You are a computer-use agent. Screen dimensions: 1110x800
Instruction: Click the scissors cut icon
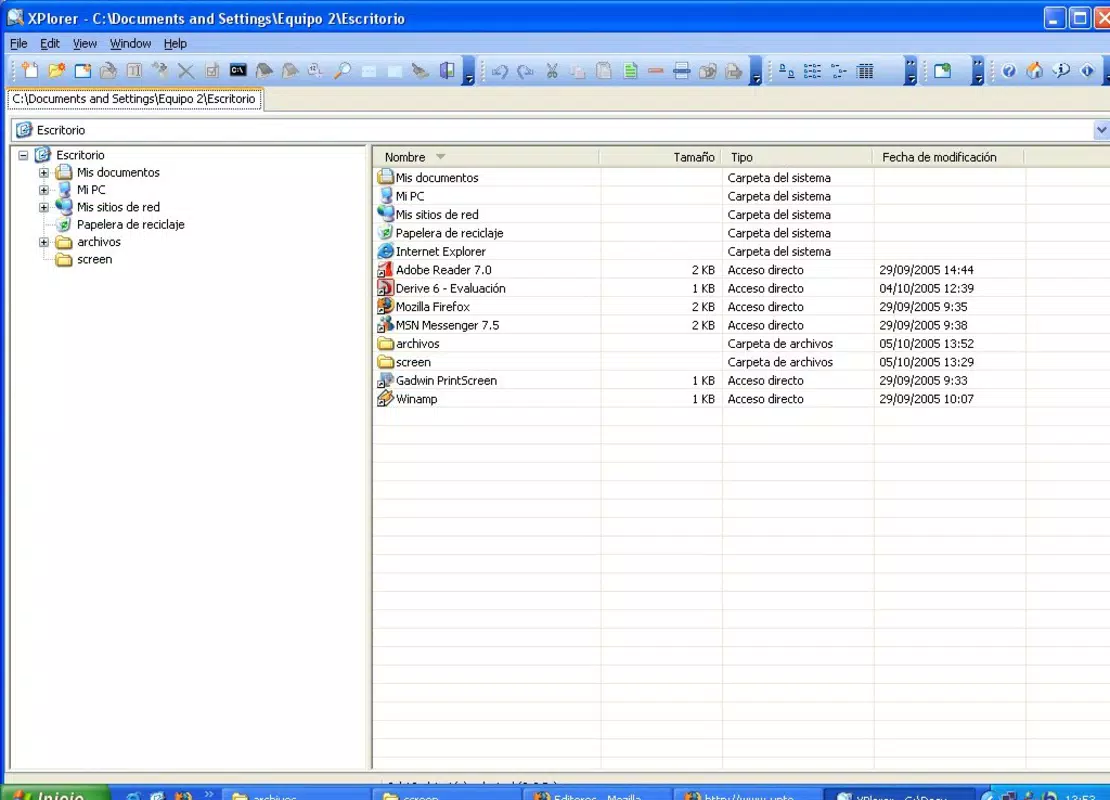(552, 71)
